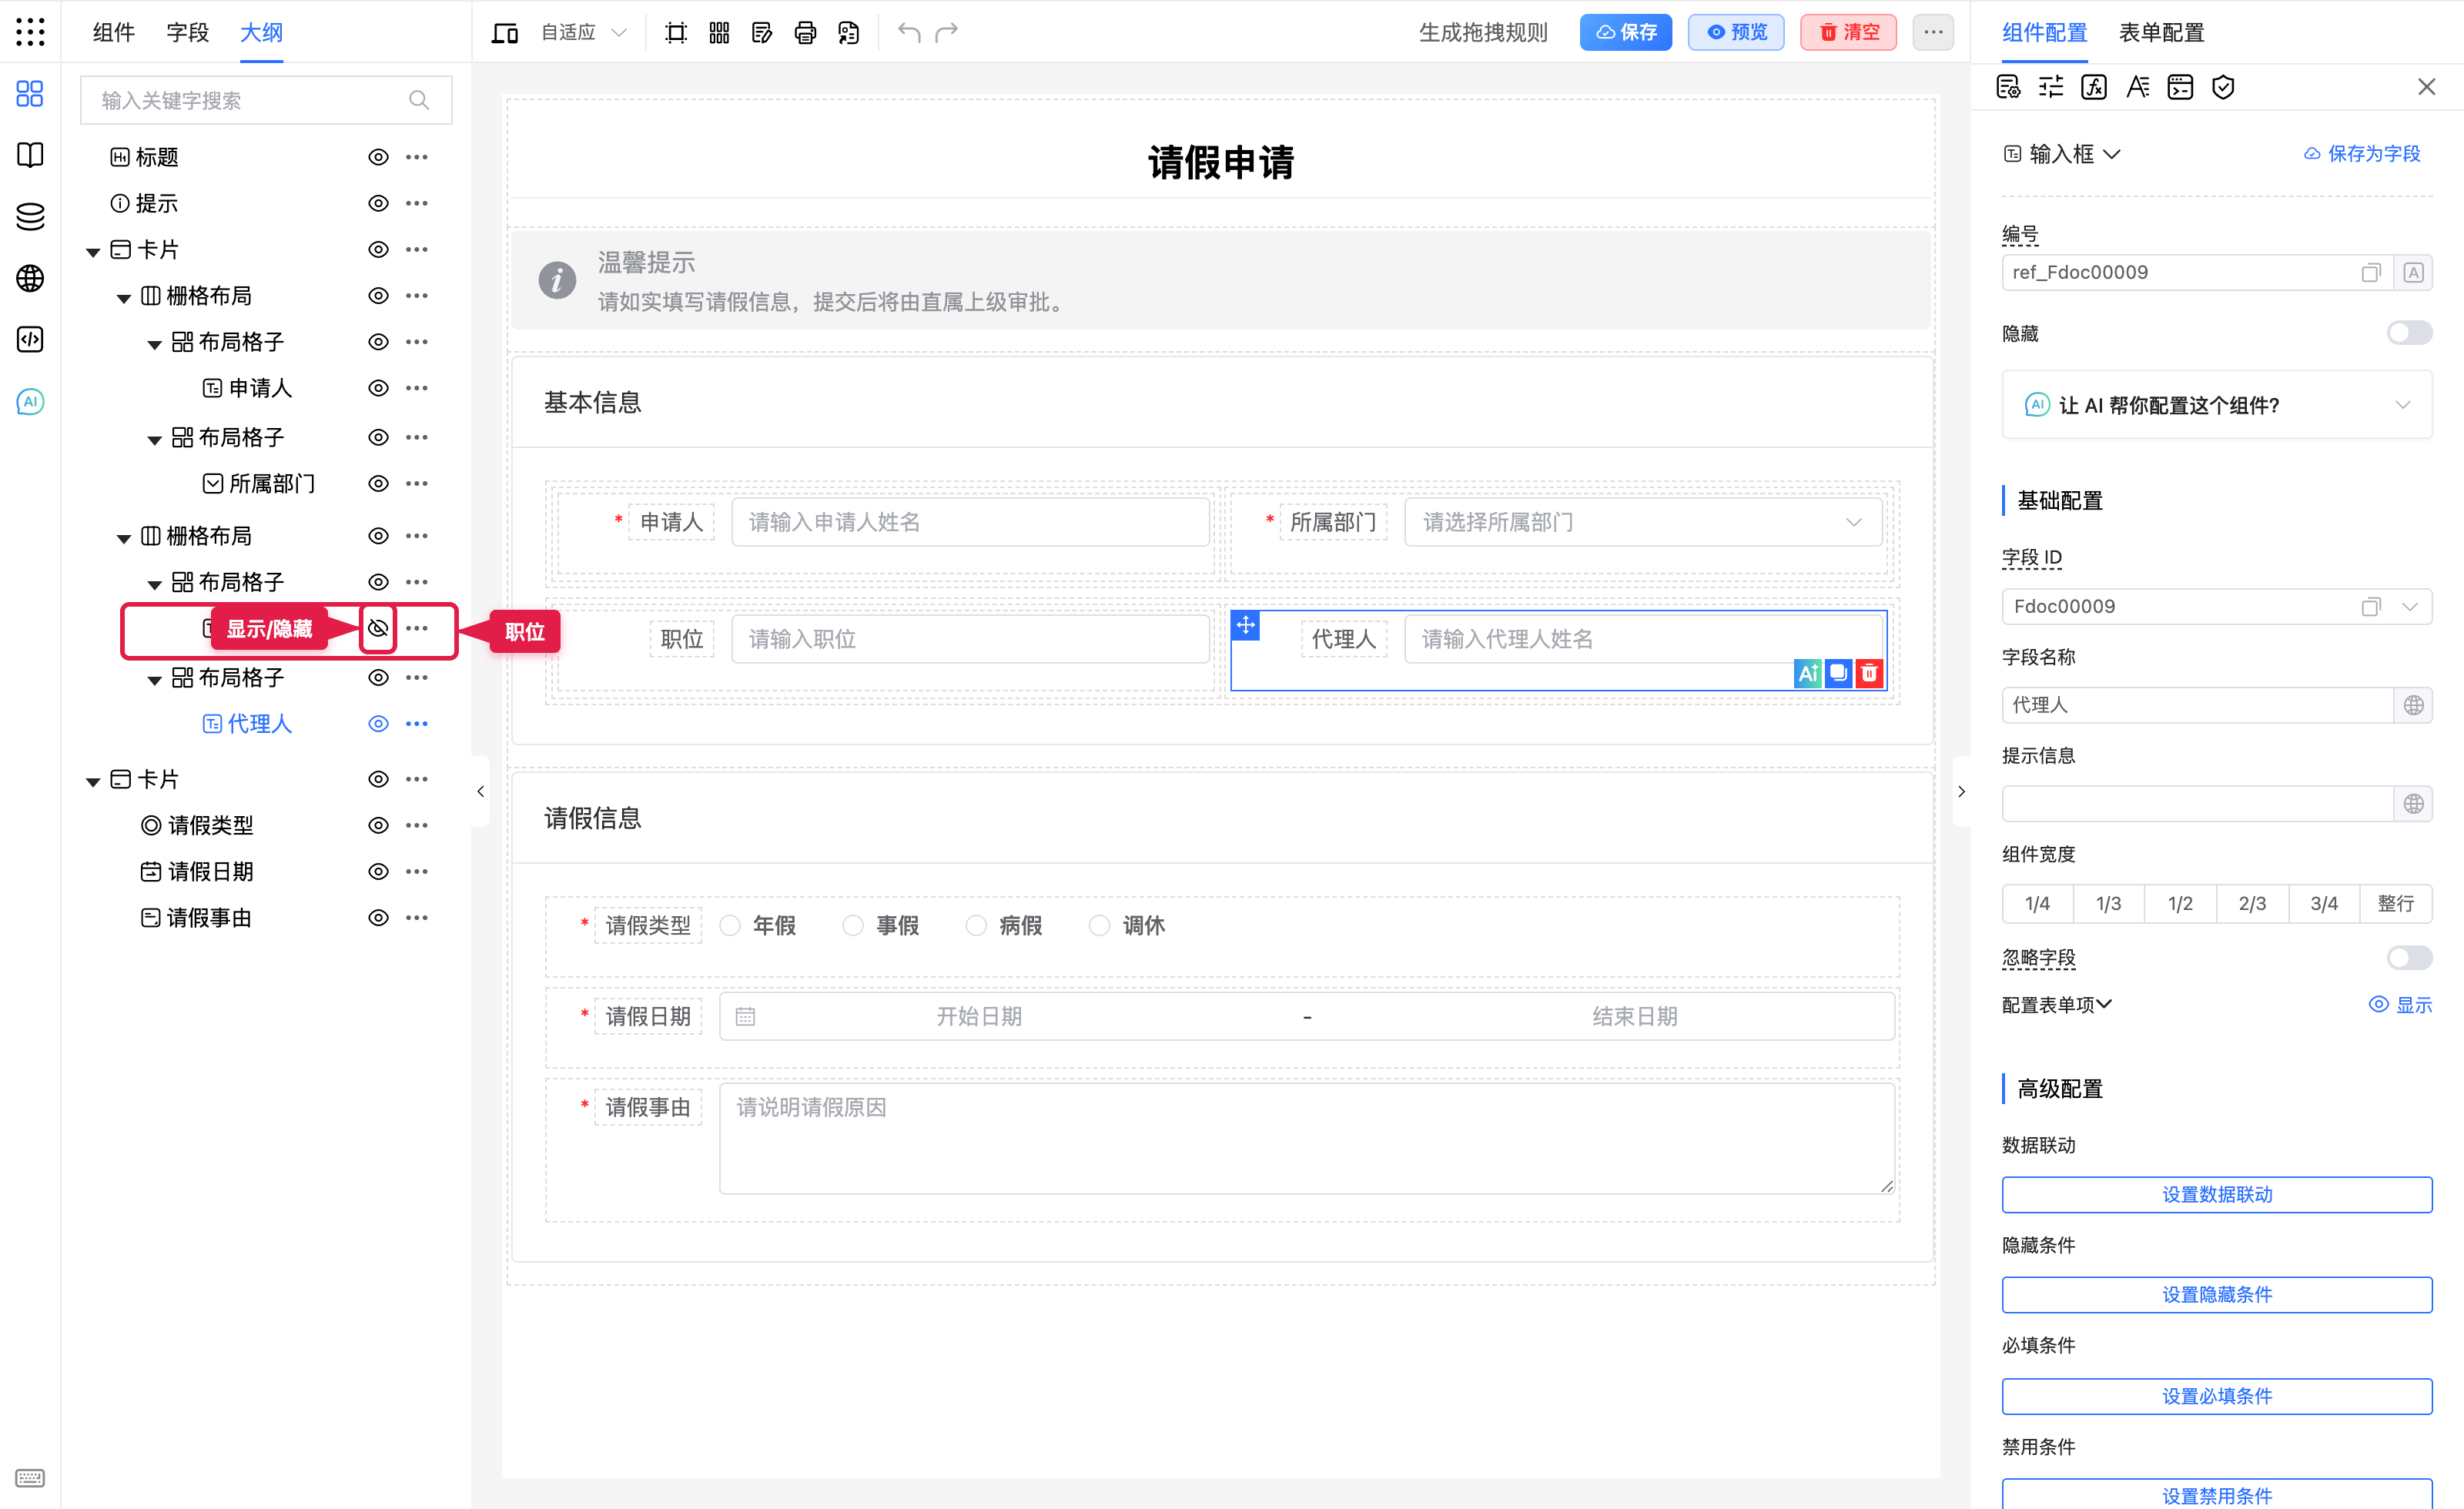Expand the 让 AI 帮你配置这个组件 panel
The height and width of the screenshot is (1509, 2464).
tap(2217, 405)
